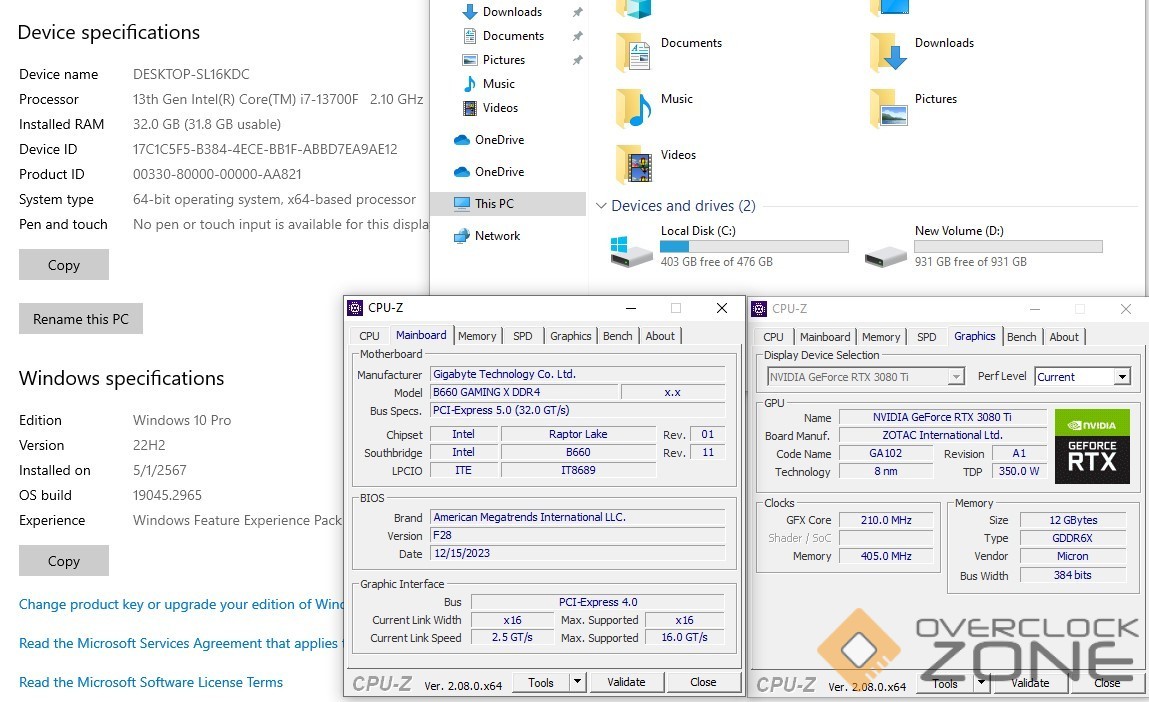Image resolution: width=1149 pixels, height=702 pixels.
Task: Open the Music folder icon in main pane
Action: point(634,107)
